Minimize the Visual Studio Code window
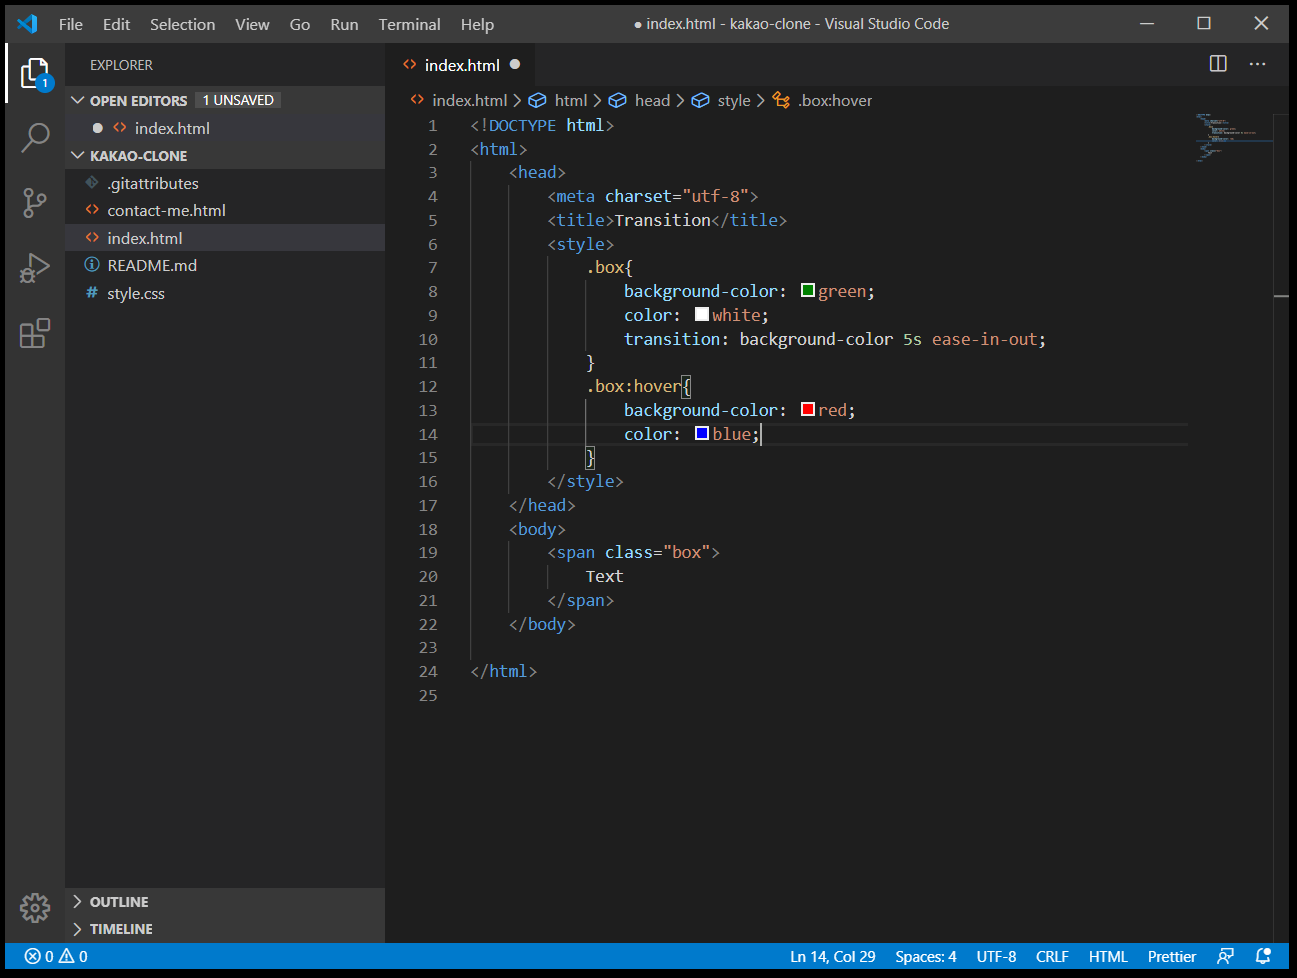 (x=1147, y=23)
